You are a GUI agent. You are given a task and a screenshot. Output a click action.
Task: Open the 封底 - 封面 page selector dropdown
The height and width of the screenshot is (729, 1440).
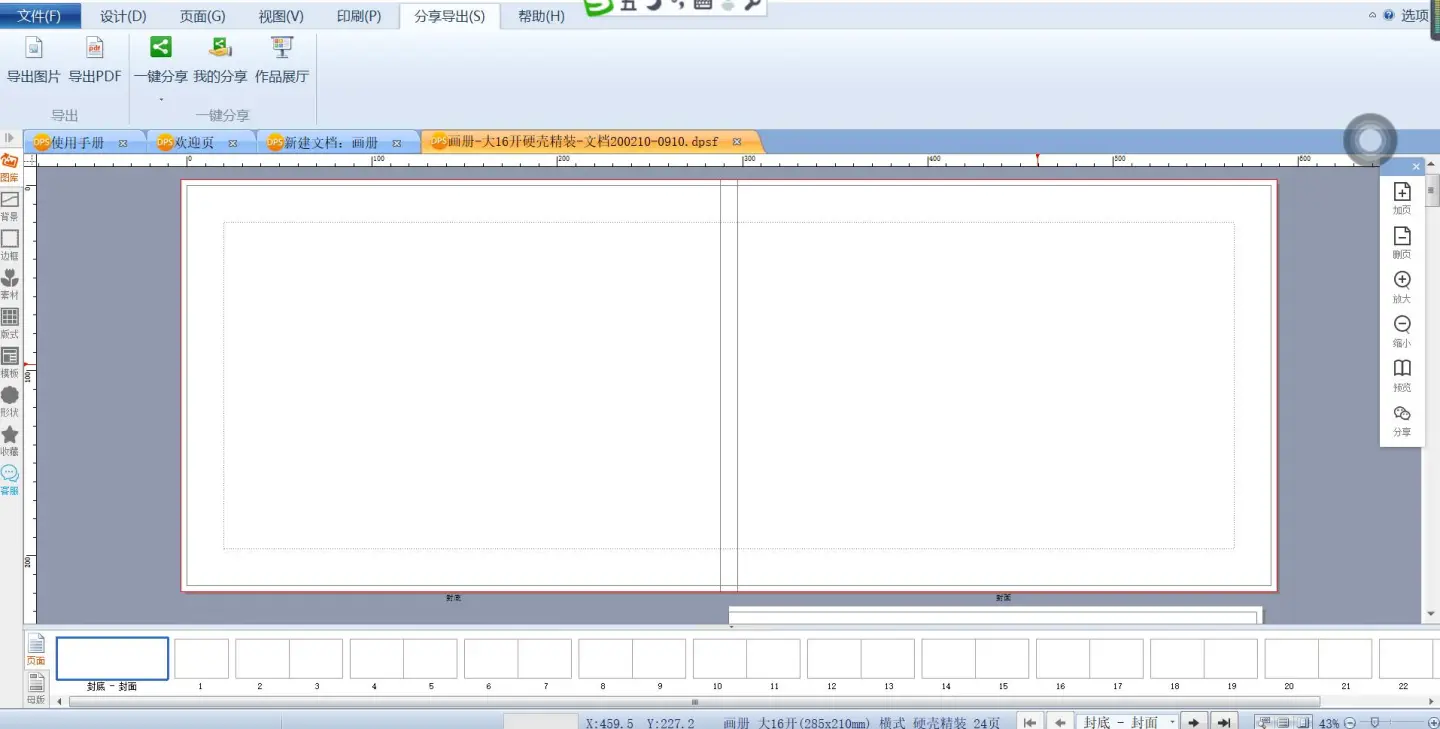[x=1172, y=722]
